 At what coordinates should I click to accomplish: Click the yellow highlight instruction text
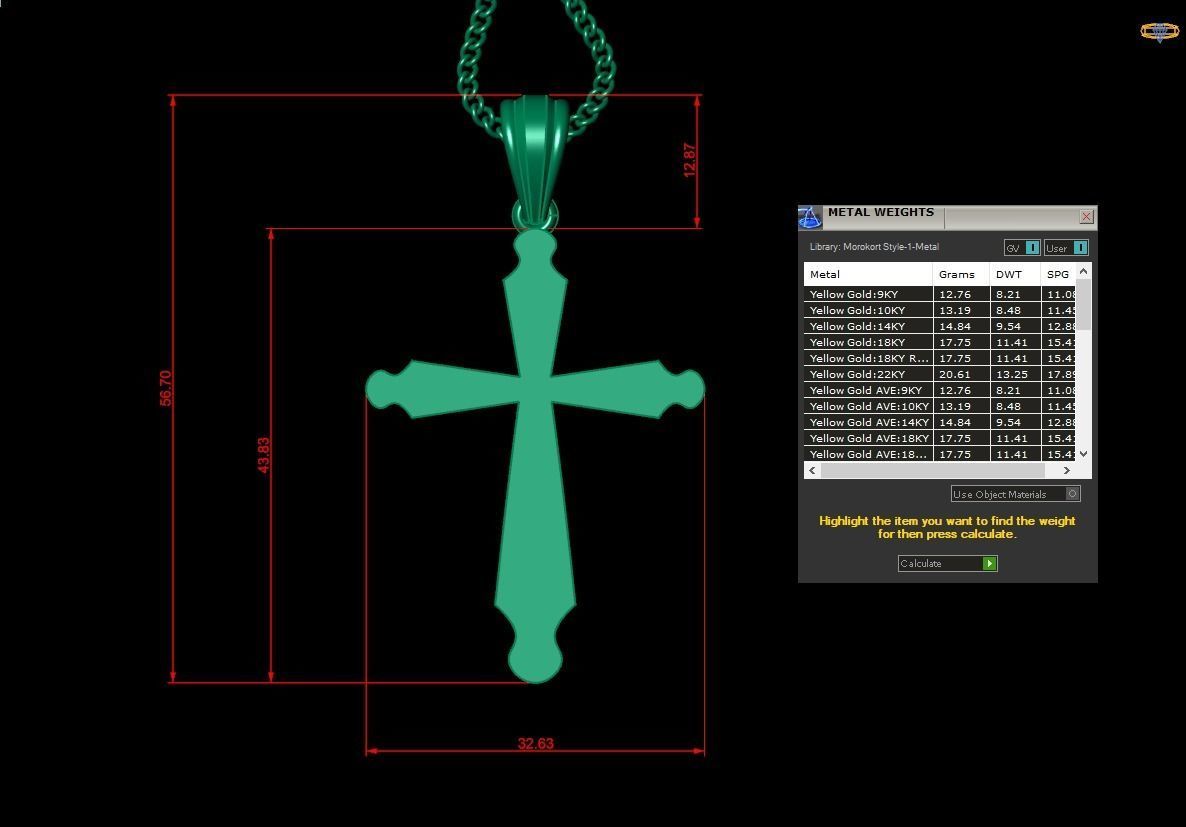coord(946,527)
